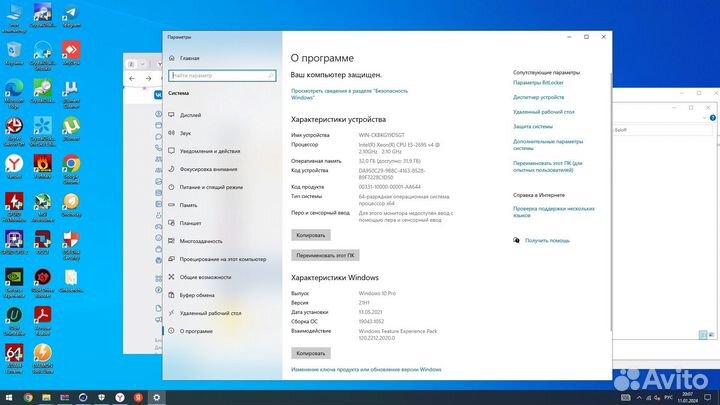Click the Settings gear on the taskbar
720x405 pixels.
[x=157, y=397]
